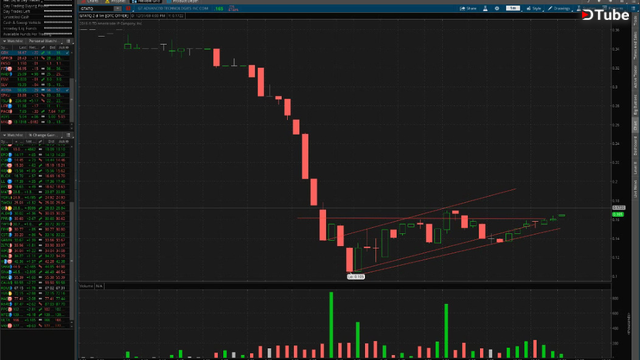The height and width of the screenshot is (360, 640).
Task: Click the Share button in chart toolbar
Action: coord(468,9)
